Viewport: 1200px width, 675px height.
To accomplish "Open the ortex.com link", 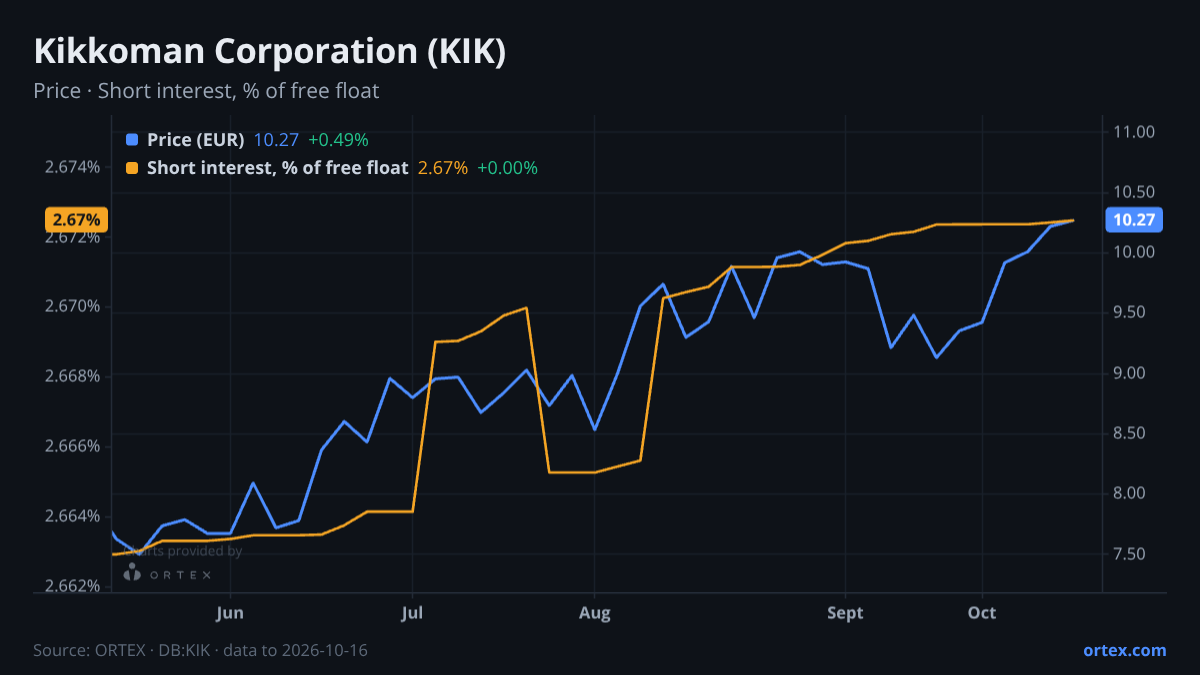I will pyautogui.click(x=1124, y=650).
